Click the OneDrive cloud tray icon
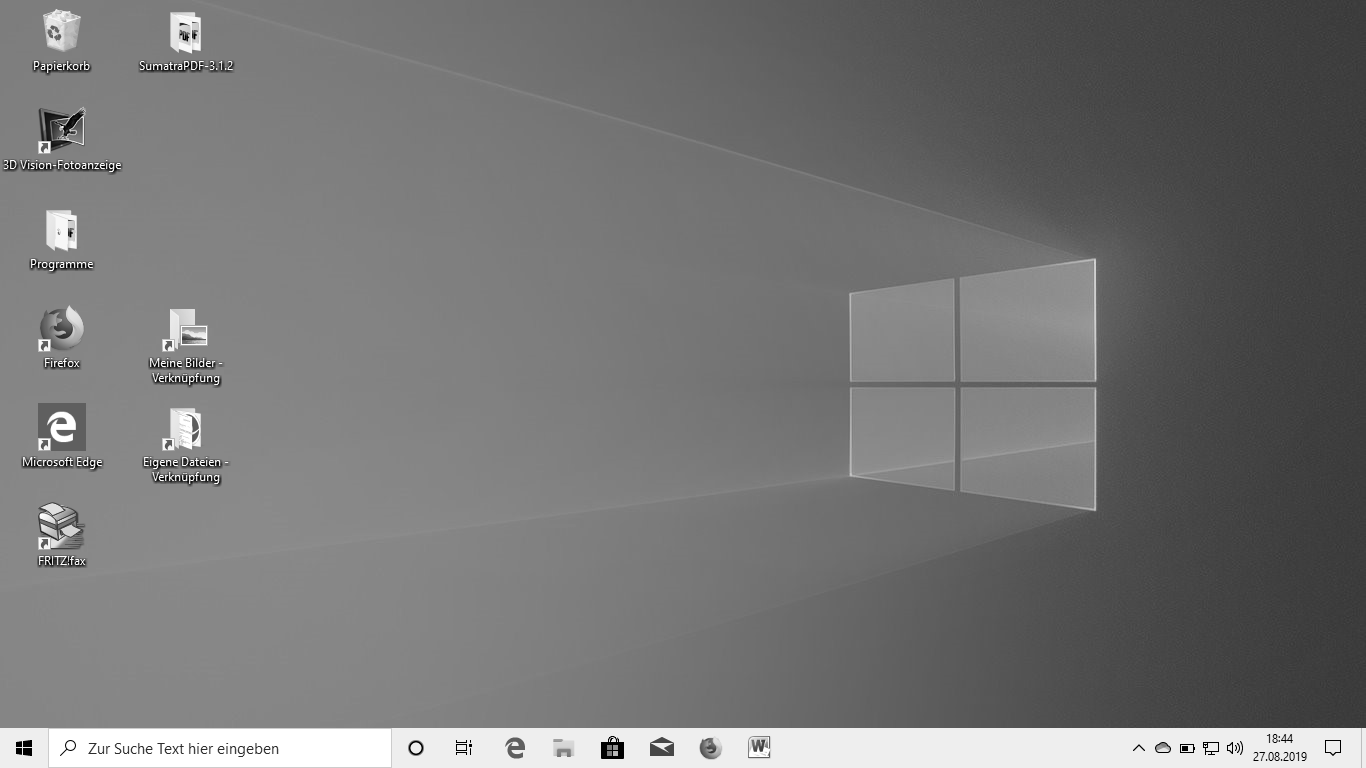Viewport: 1366px width, 768px height. pyautogui.click(x=1163, y=748)
